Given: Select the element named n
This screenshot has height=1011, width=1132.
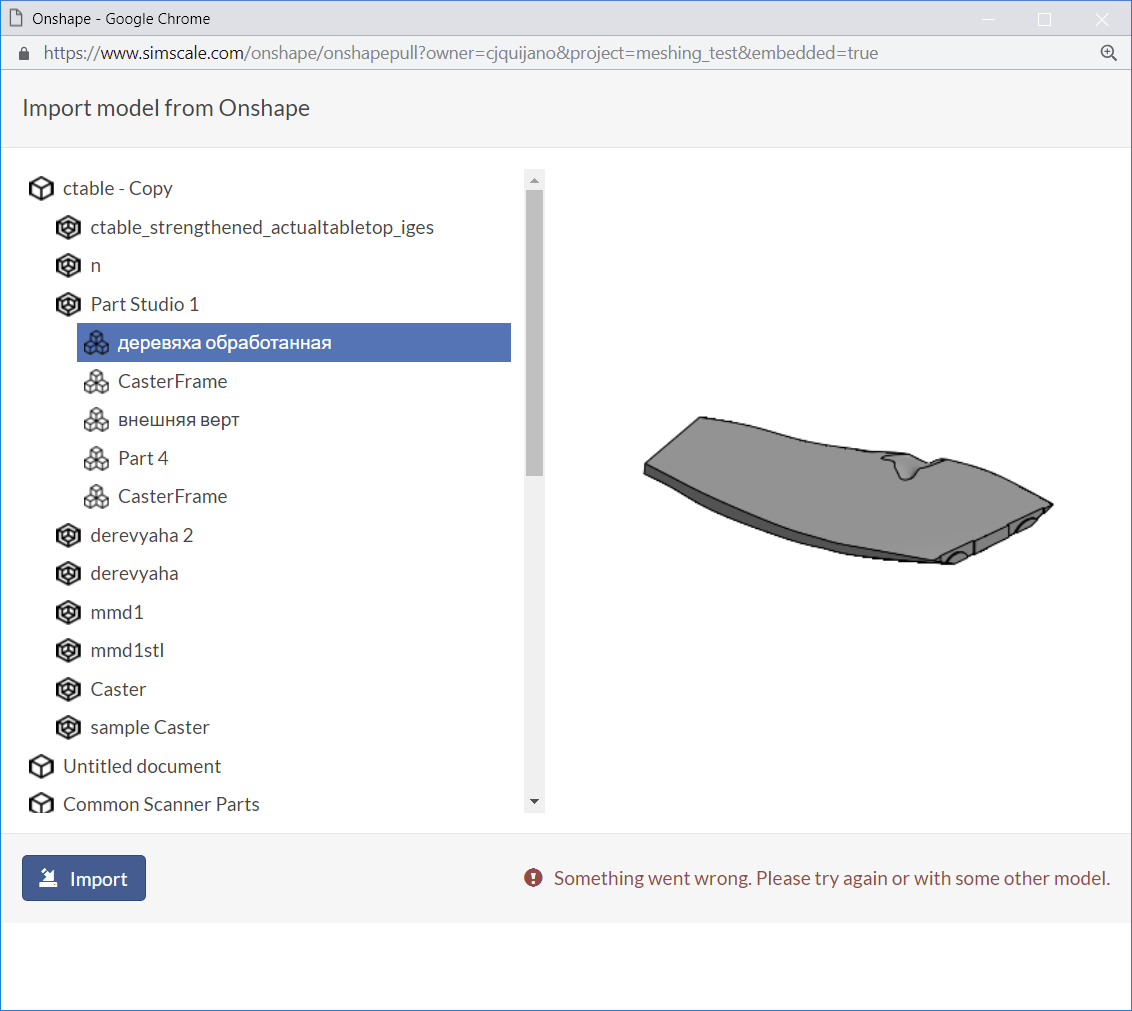Looking at the screenshot, I should point(95,266).
